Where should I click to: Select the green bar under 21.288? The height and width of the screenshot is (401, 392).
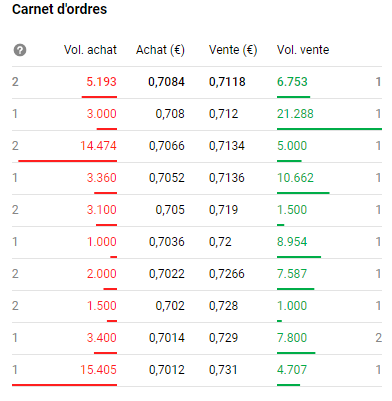pos(329,129)
